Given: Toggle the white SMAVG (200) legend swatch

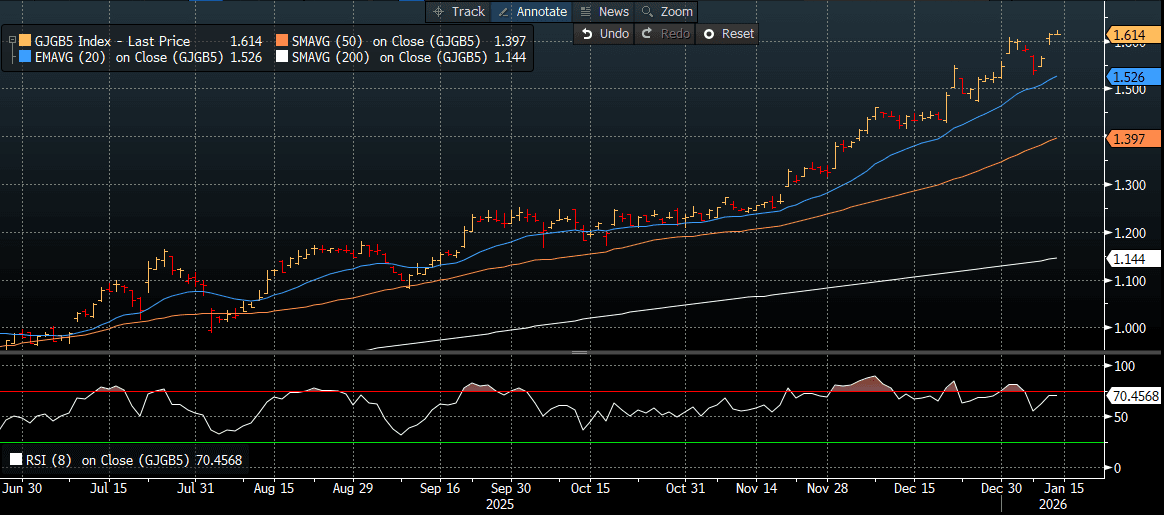Looking at the screenshot, I should pos(281,57).
